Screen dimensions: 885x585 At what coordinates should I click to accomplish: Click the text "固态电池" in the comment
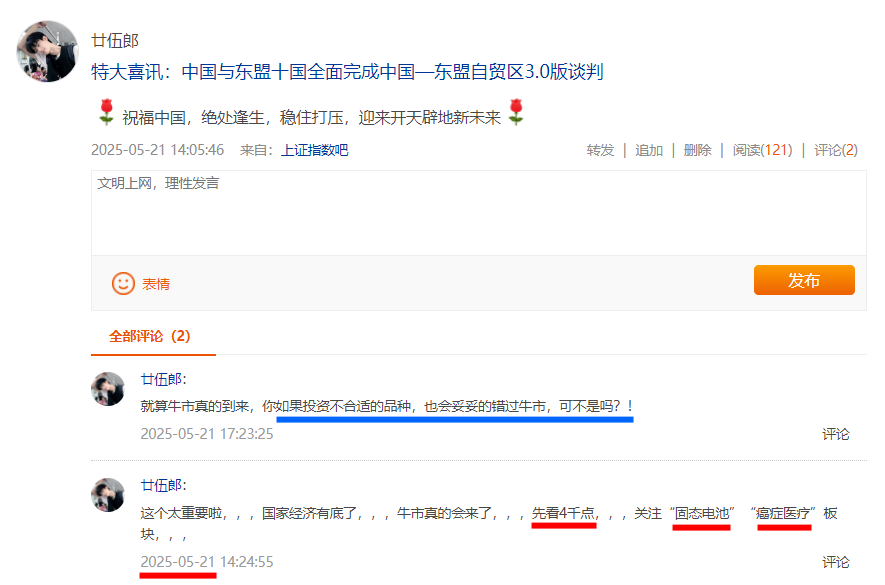click(x=702, y=513)
